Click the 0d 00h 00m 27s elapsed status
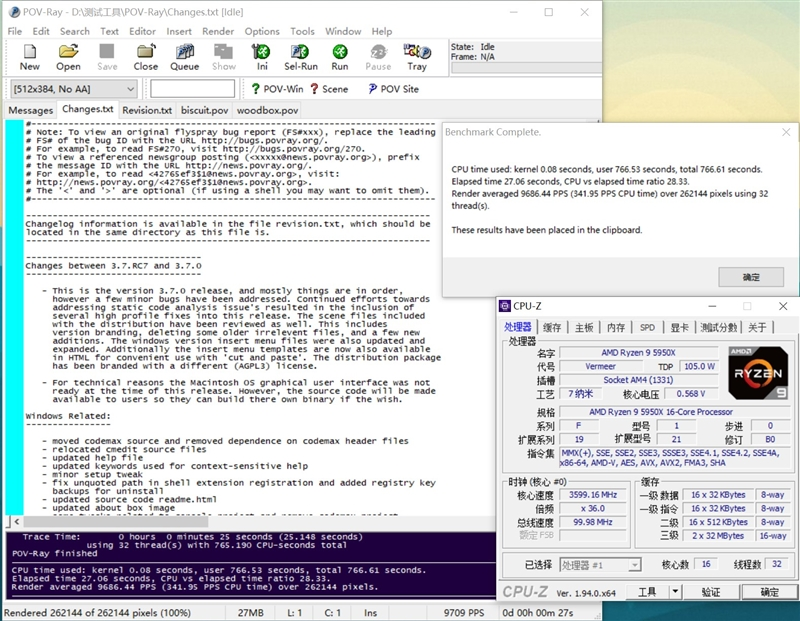Viewport: 800px width, 621px height. tap(538, 612)
